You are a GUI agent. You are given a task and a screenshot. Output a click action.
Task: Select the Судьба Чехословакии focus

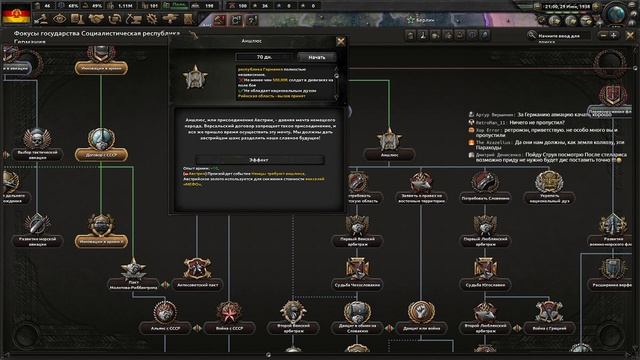click(x=357, y=273)
